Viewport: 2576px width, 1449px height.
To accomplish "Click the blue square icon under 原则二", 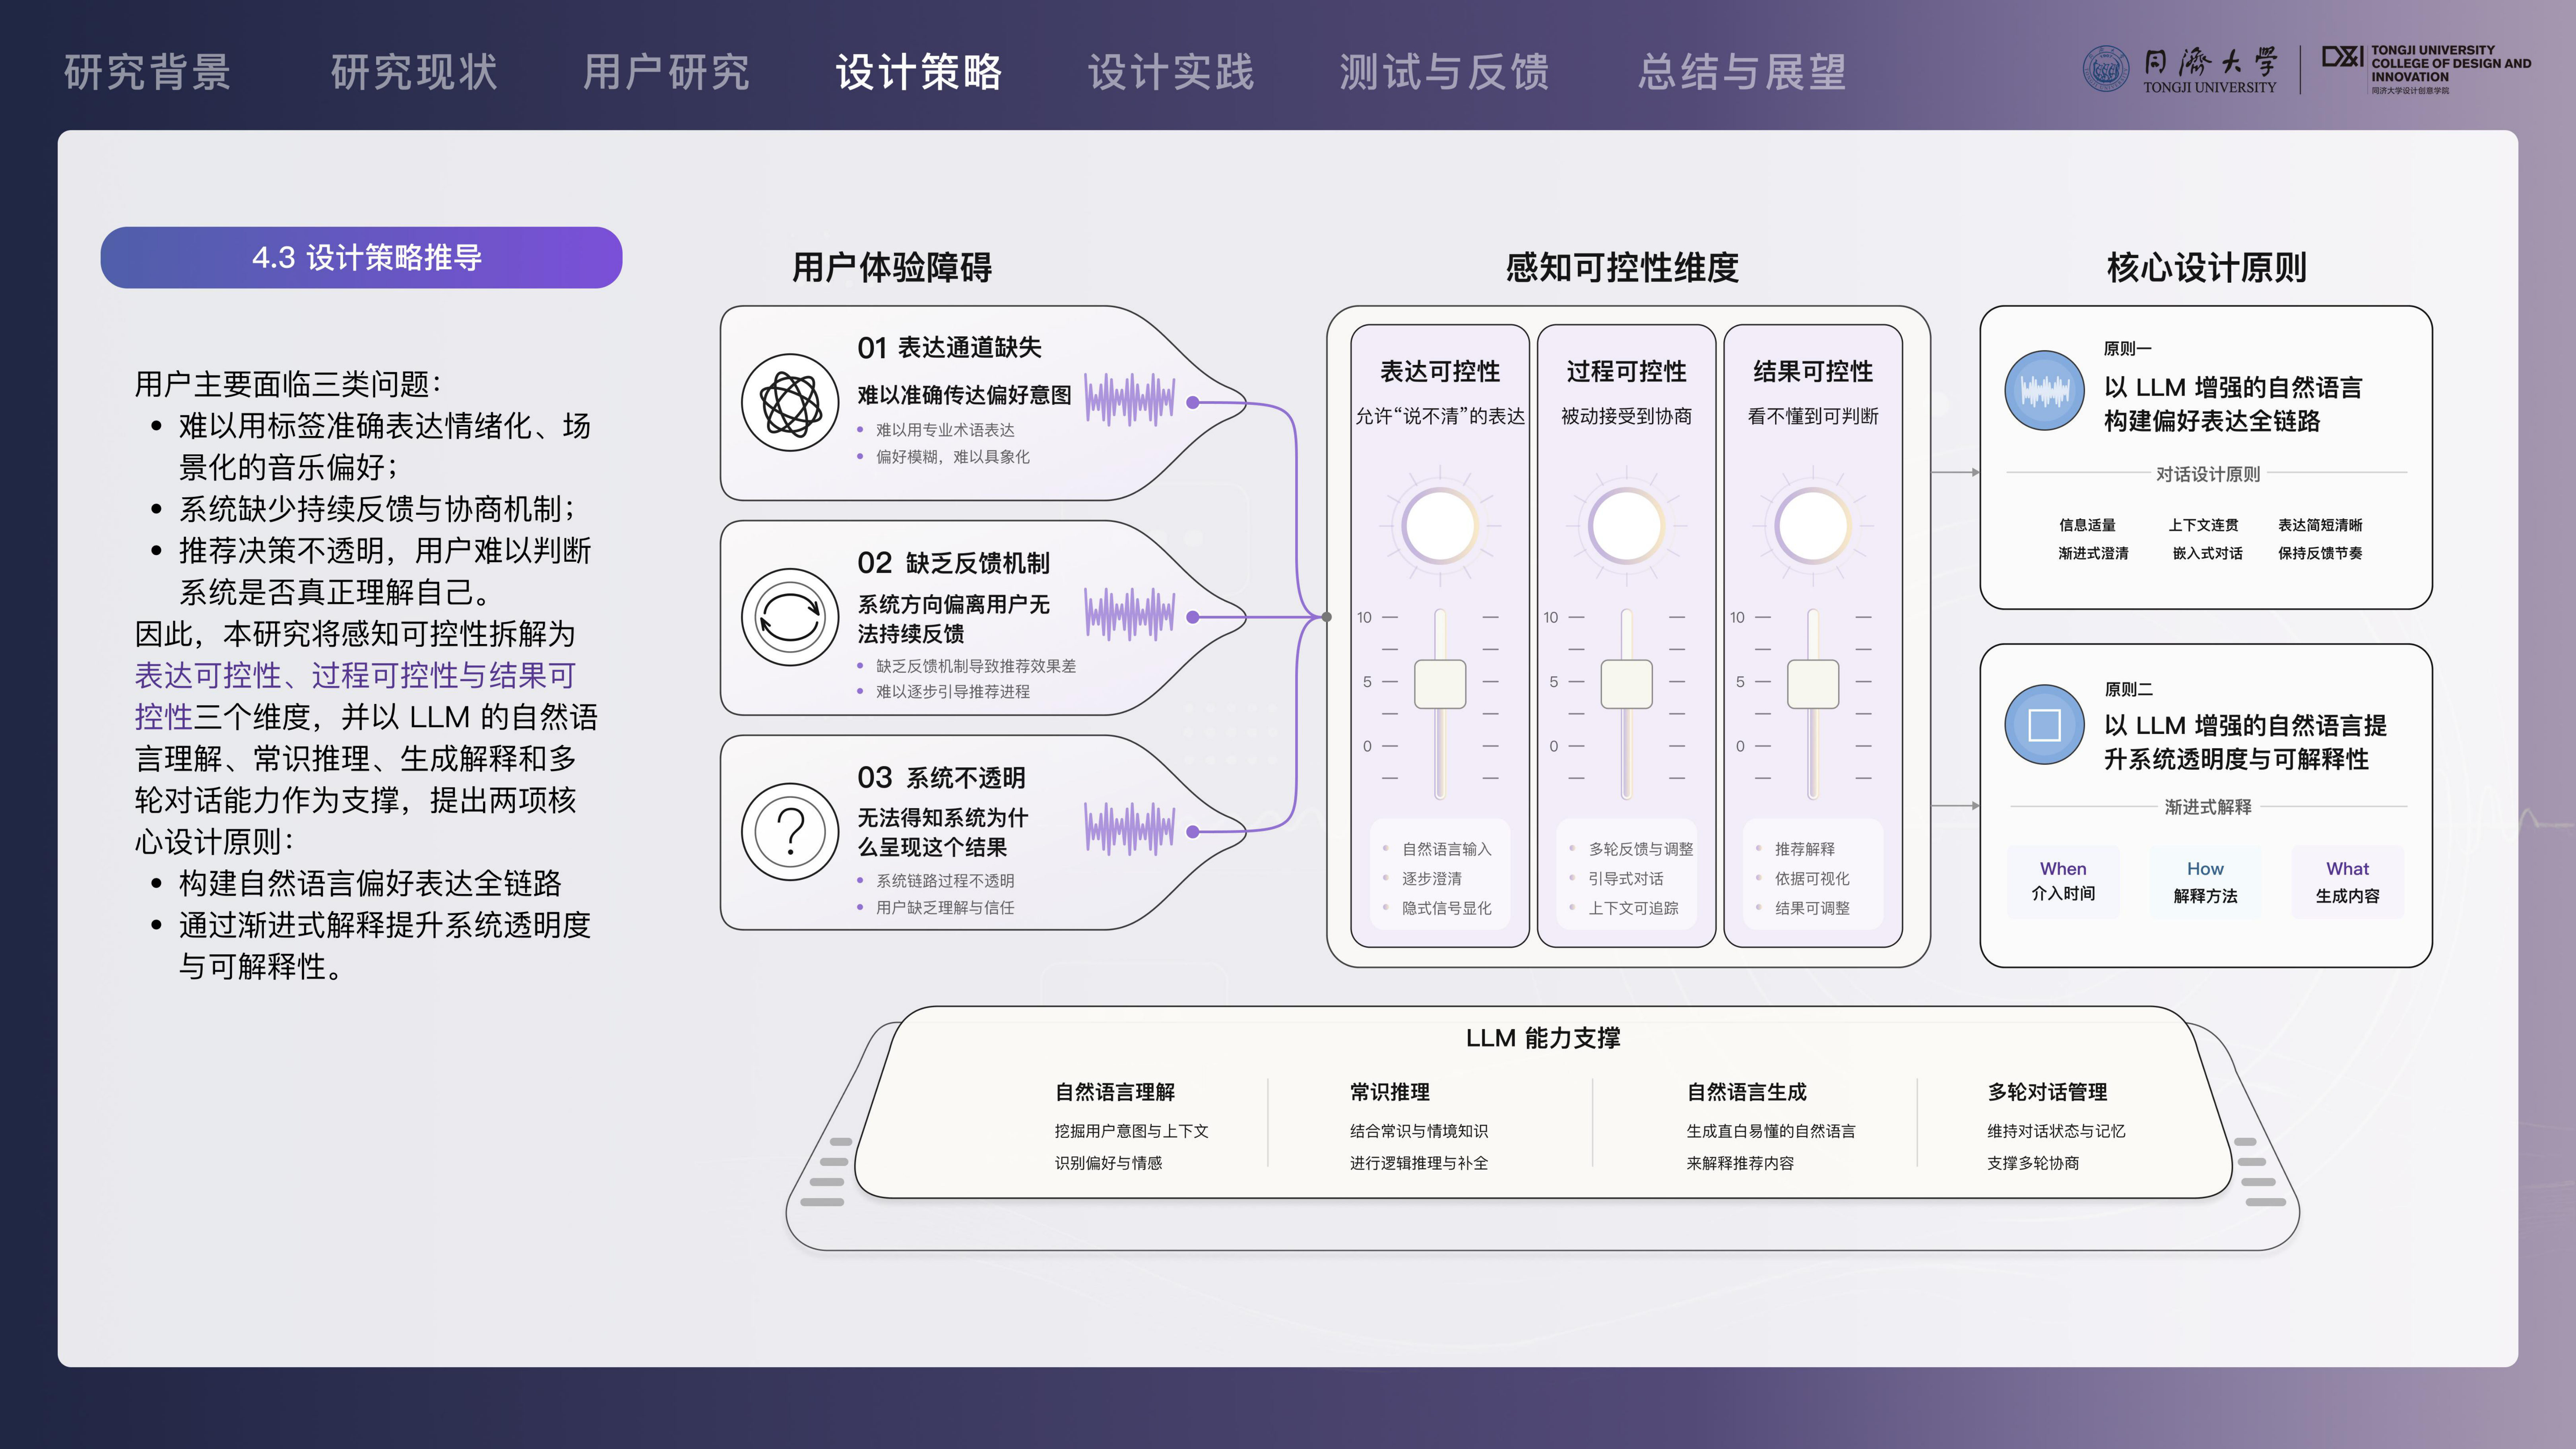I will [x=2044, y=724].
